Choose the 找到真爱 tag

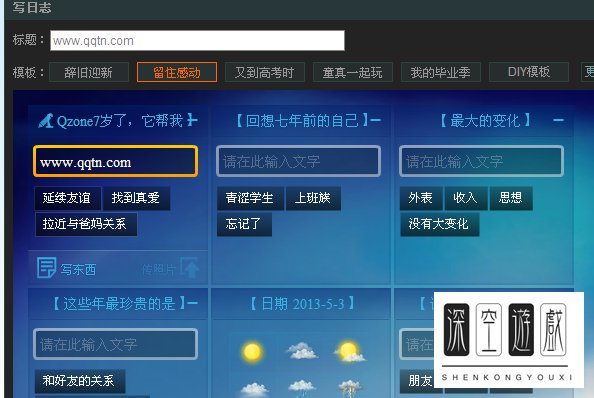[x=136, y=198]
